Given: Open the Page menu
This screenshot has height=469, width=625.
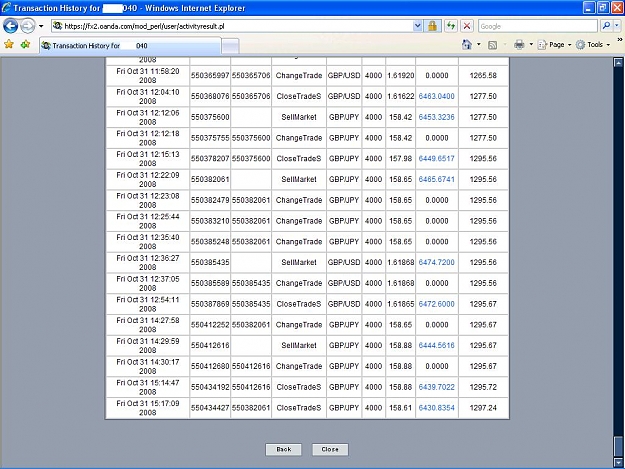Looking at the screenshot, I should [x=554, y=45].
